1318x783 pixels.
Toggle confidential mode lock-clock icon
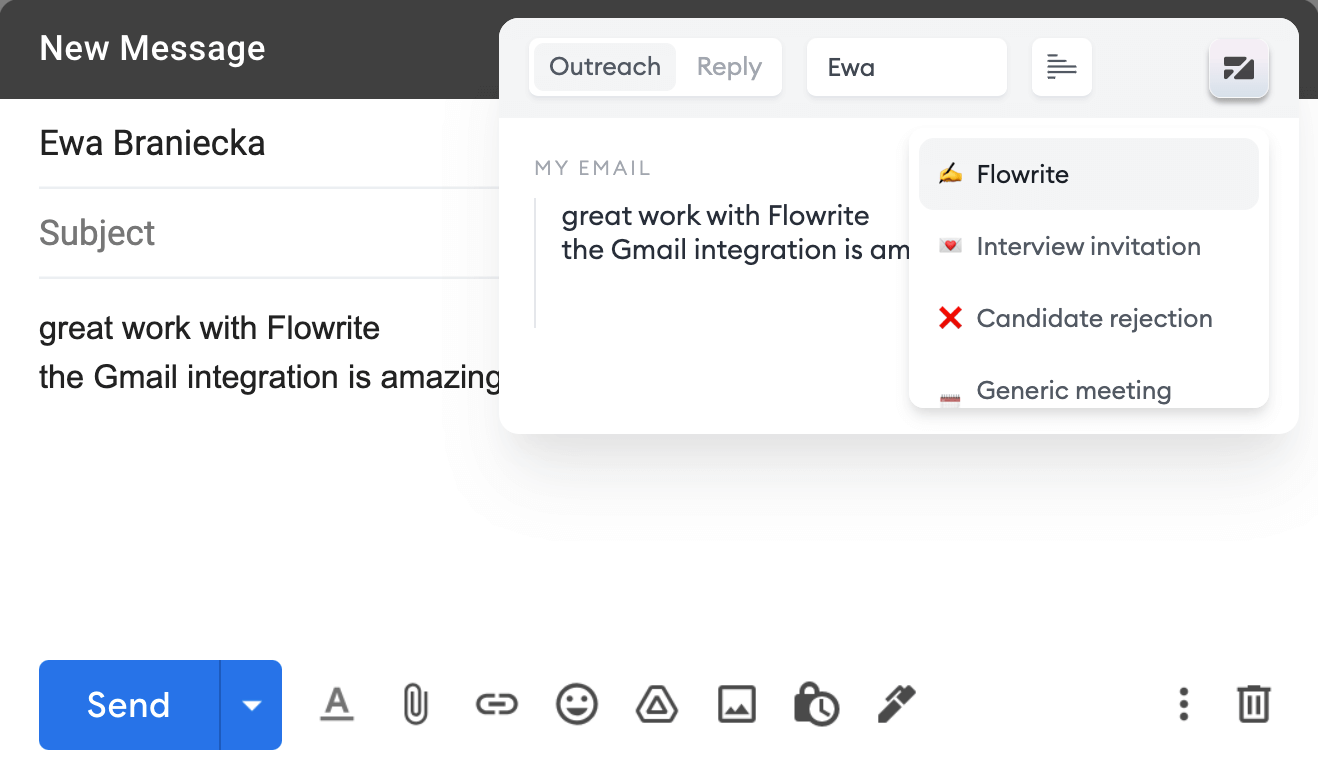coord(816,705)
